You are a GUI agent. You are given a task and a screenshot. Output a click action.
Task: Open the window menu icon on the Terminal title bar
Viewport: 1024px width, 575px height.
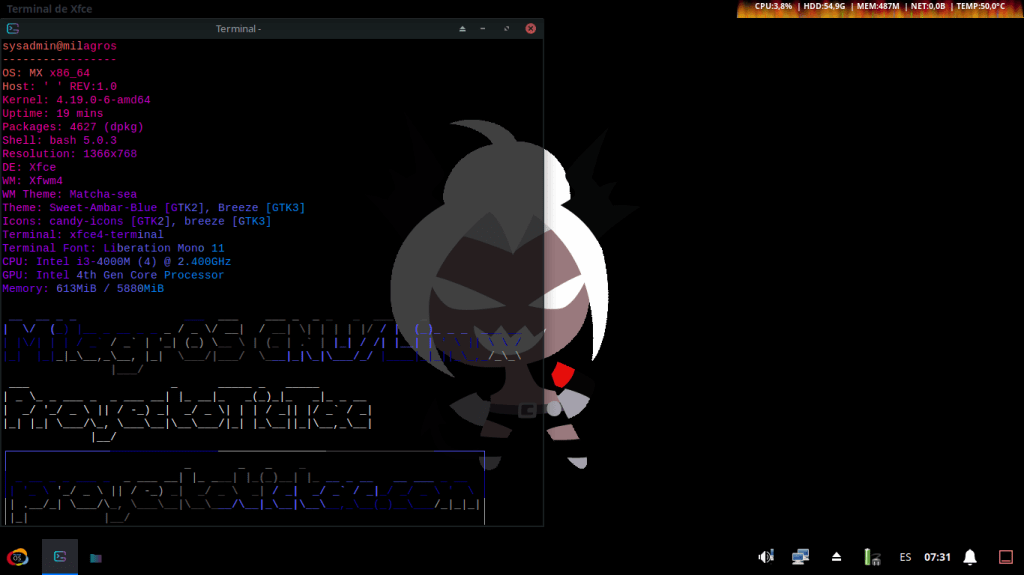(x=12, y=29)
